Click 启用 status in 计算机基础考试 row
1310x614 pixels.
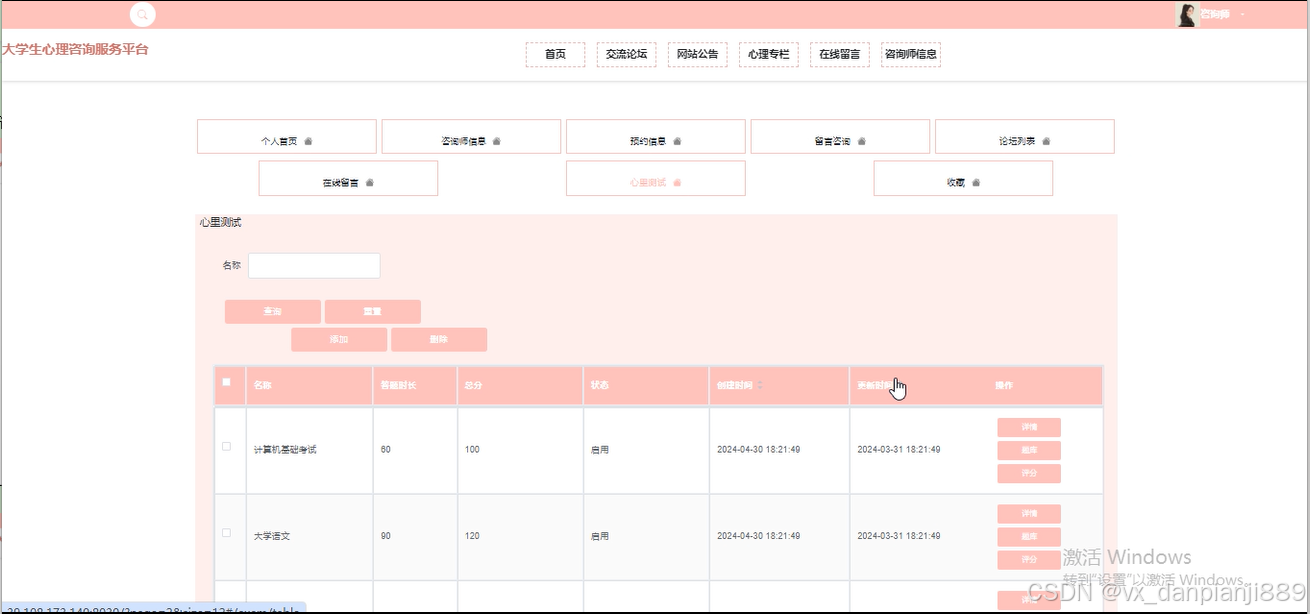coord(600,450)
